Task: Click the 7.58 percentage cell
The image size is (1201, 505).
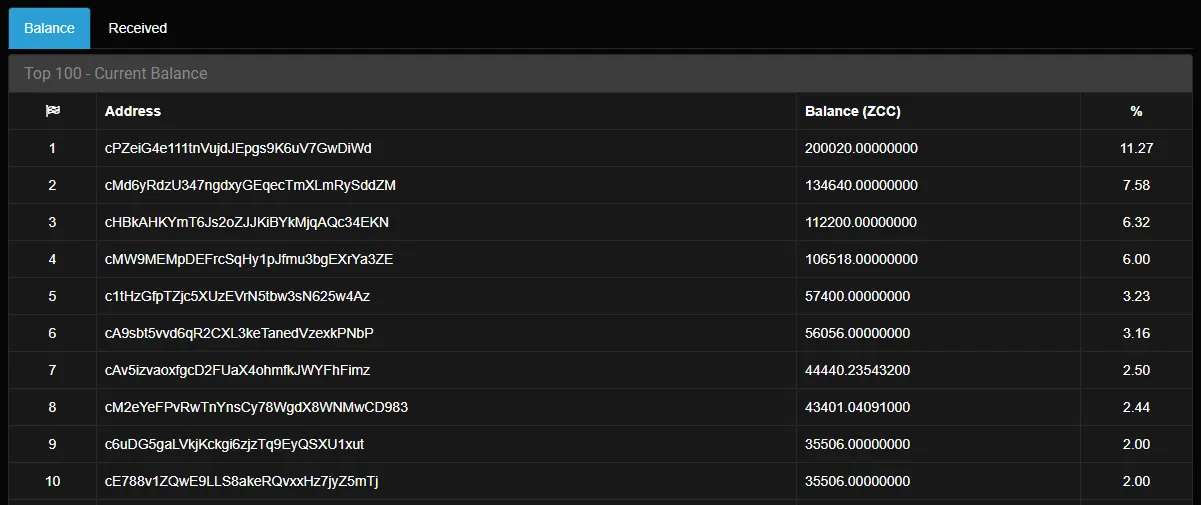Action: [x=1137, y=185]
